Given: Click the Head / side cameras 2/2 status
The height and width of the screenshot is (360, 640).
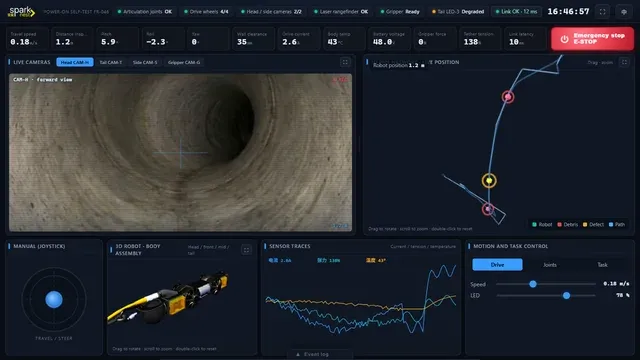Looking at the screenshot, I should click(271, 12).
